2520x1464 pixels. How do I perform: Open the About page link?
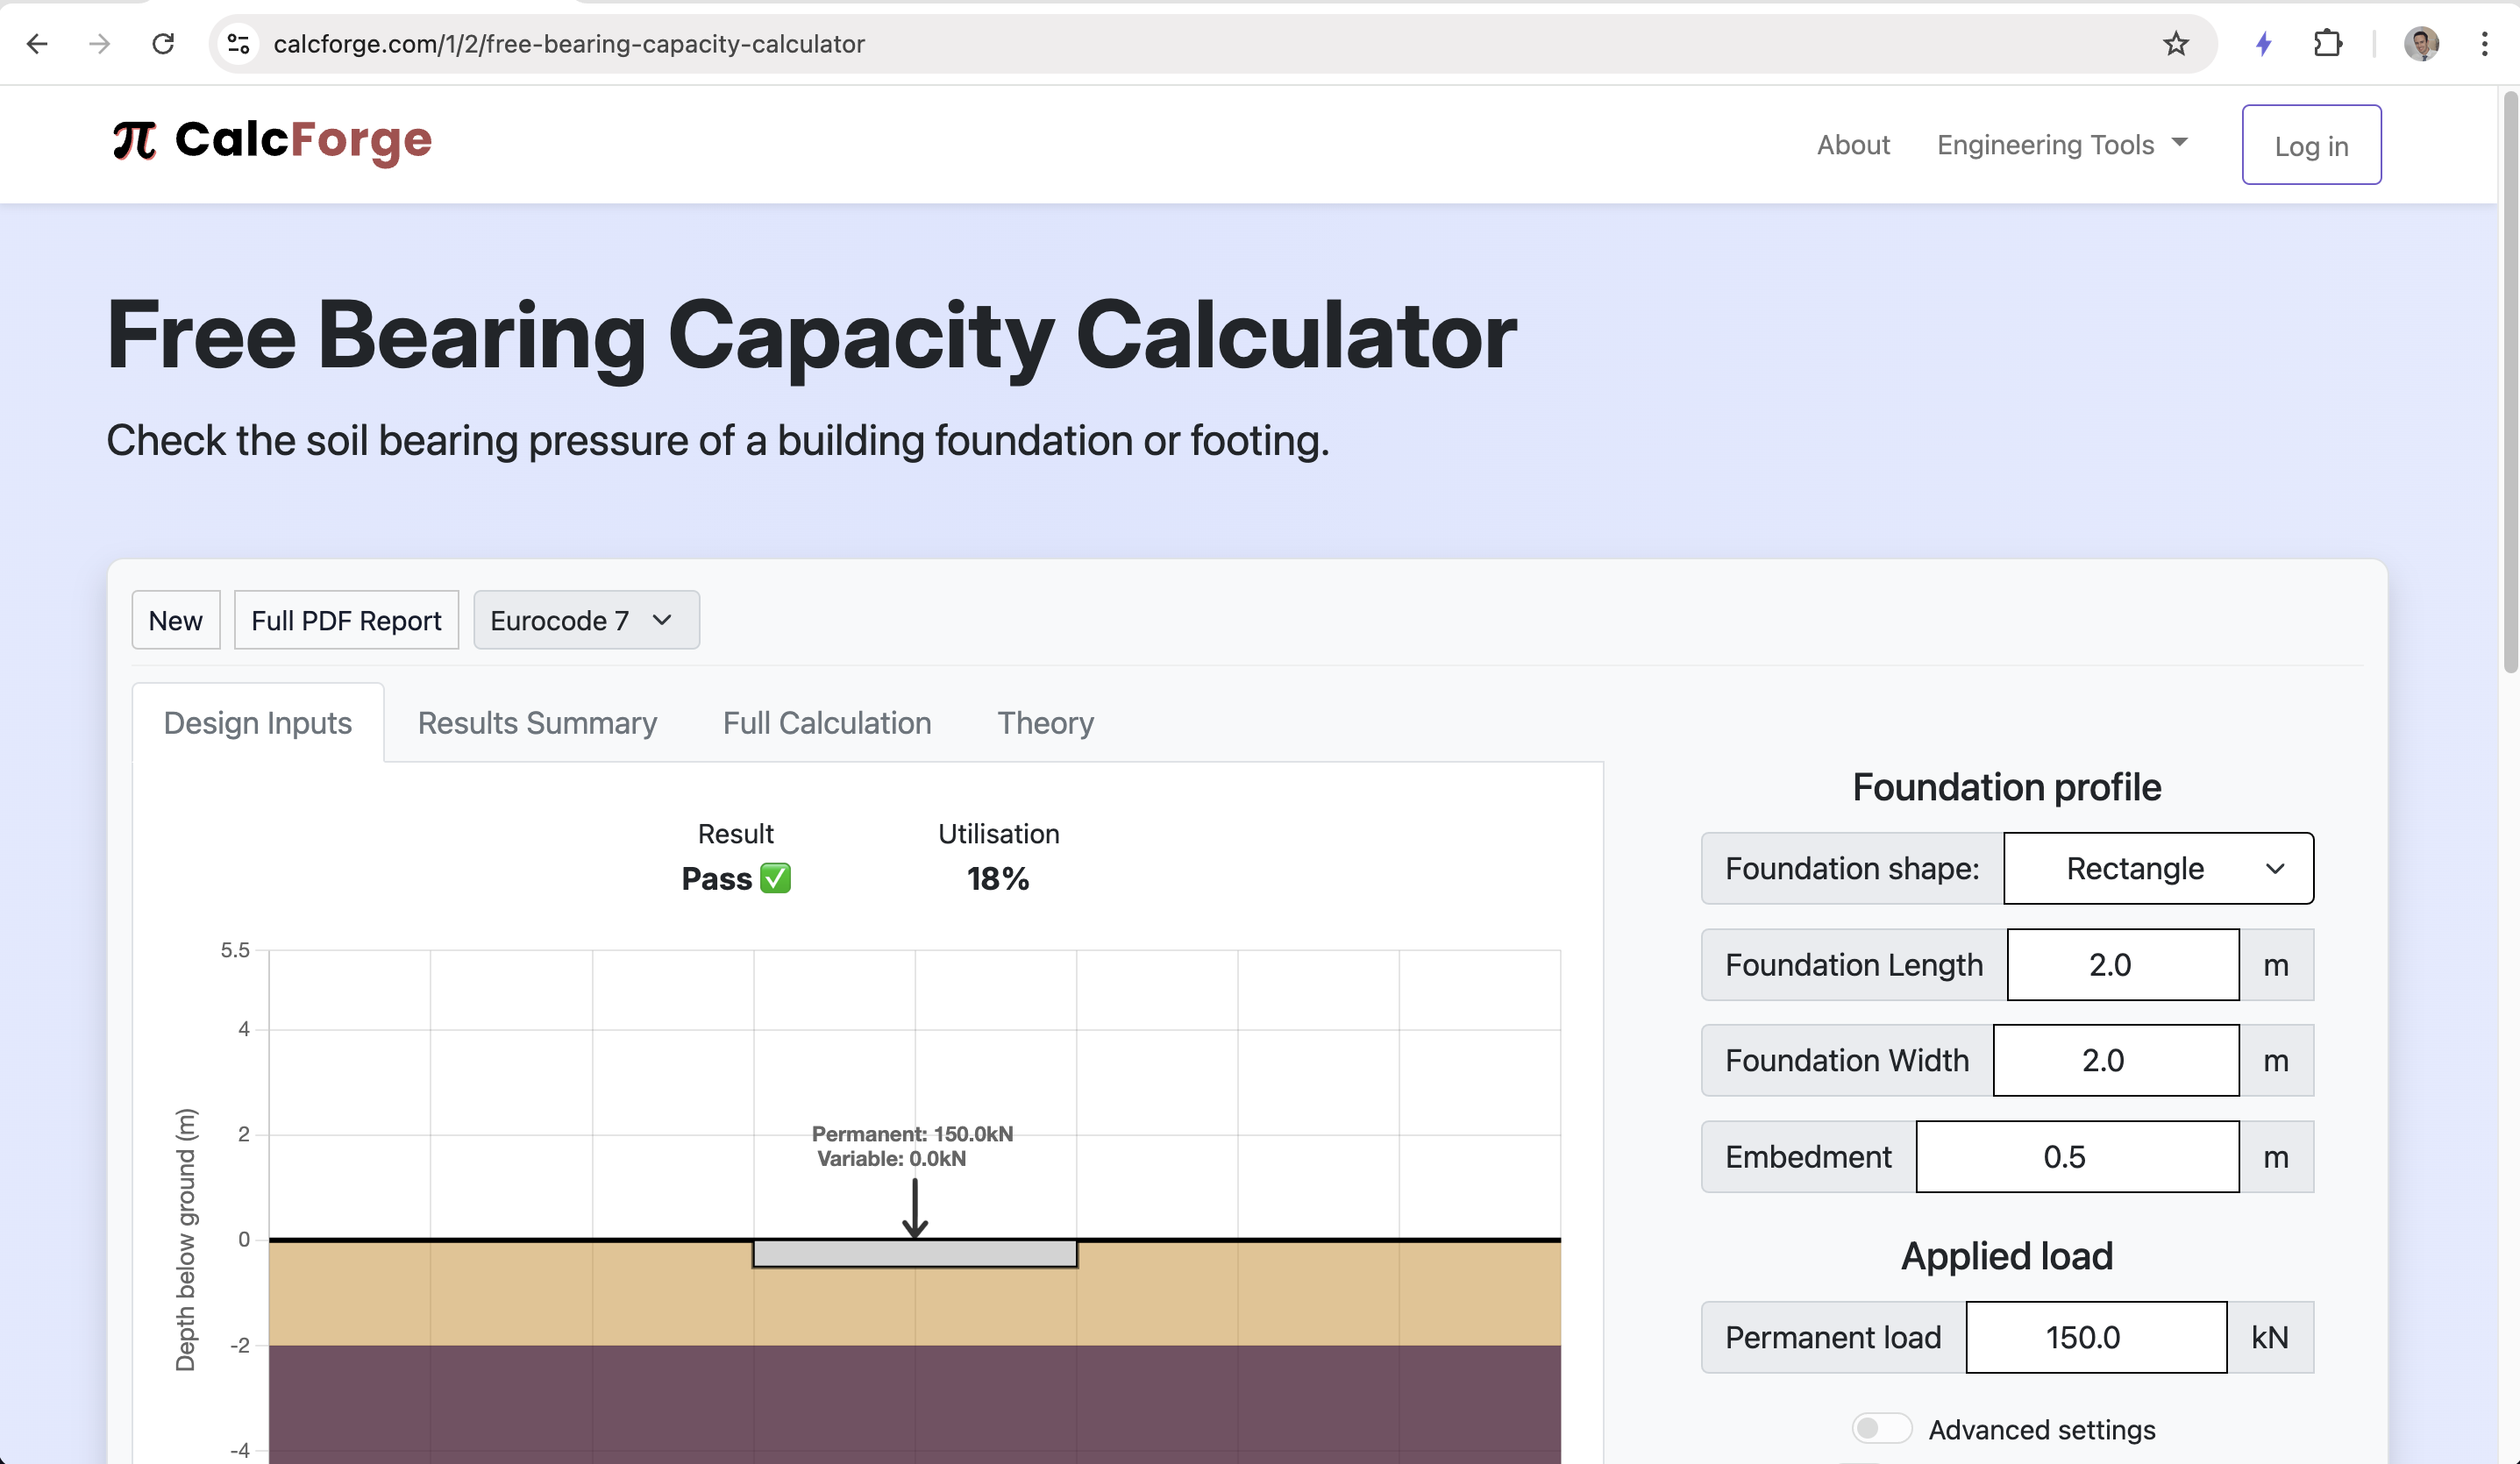tap(1853, 145)
